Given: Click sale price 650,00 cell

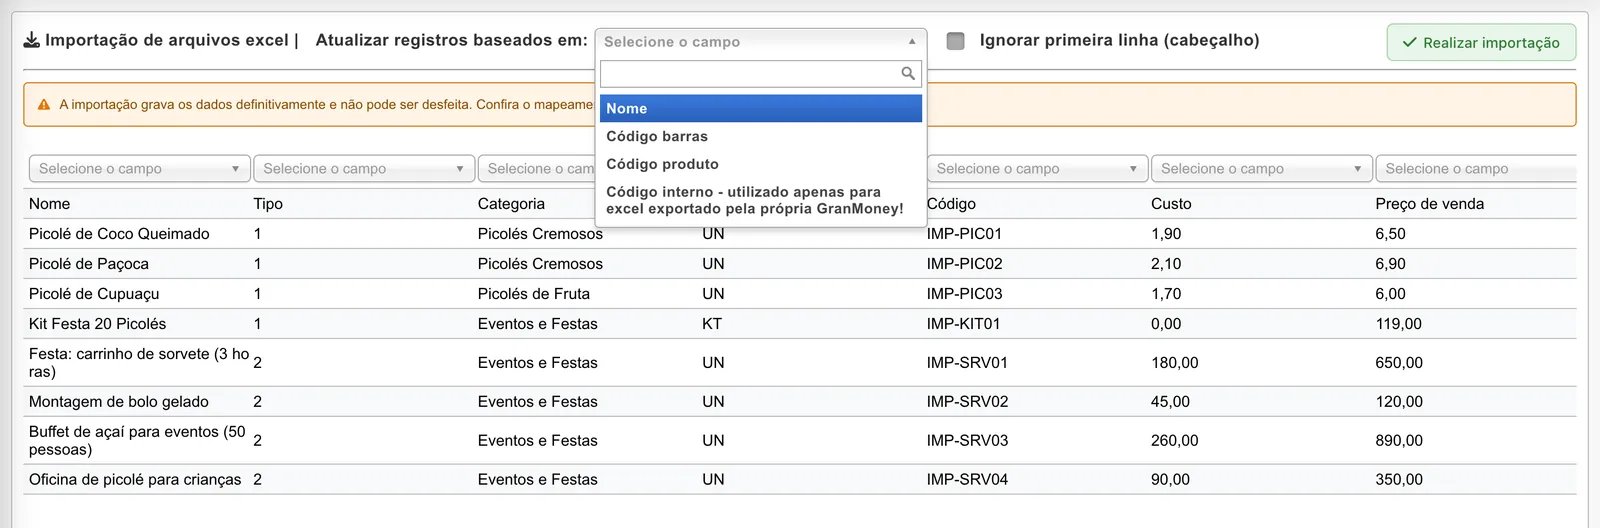Looking at the screenshot, I should [x=1399, y=362].
